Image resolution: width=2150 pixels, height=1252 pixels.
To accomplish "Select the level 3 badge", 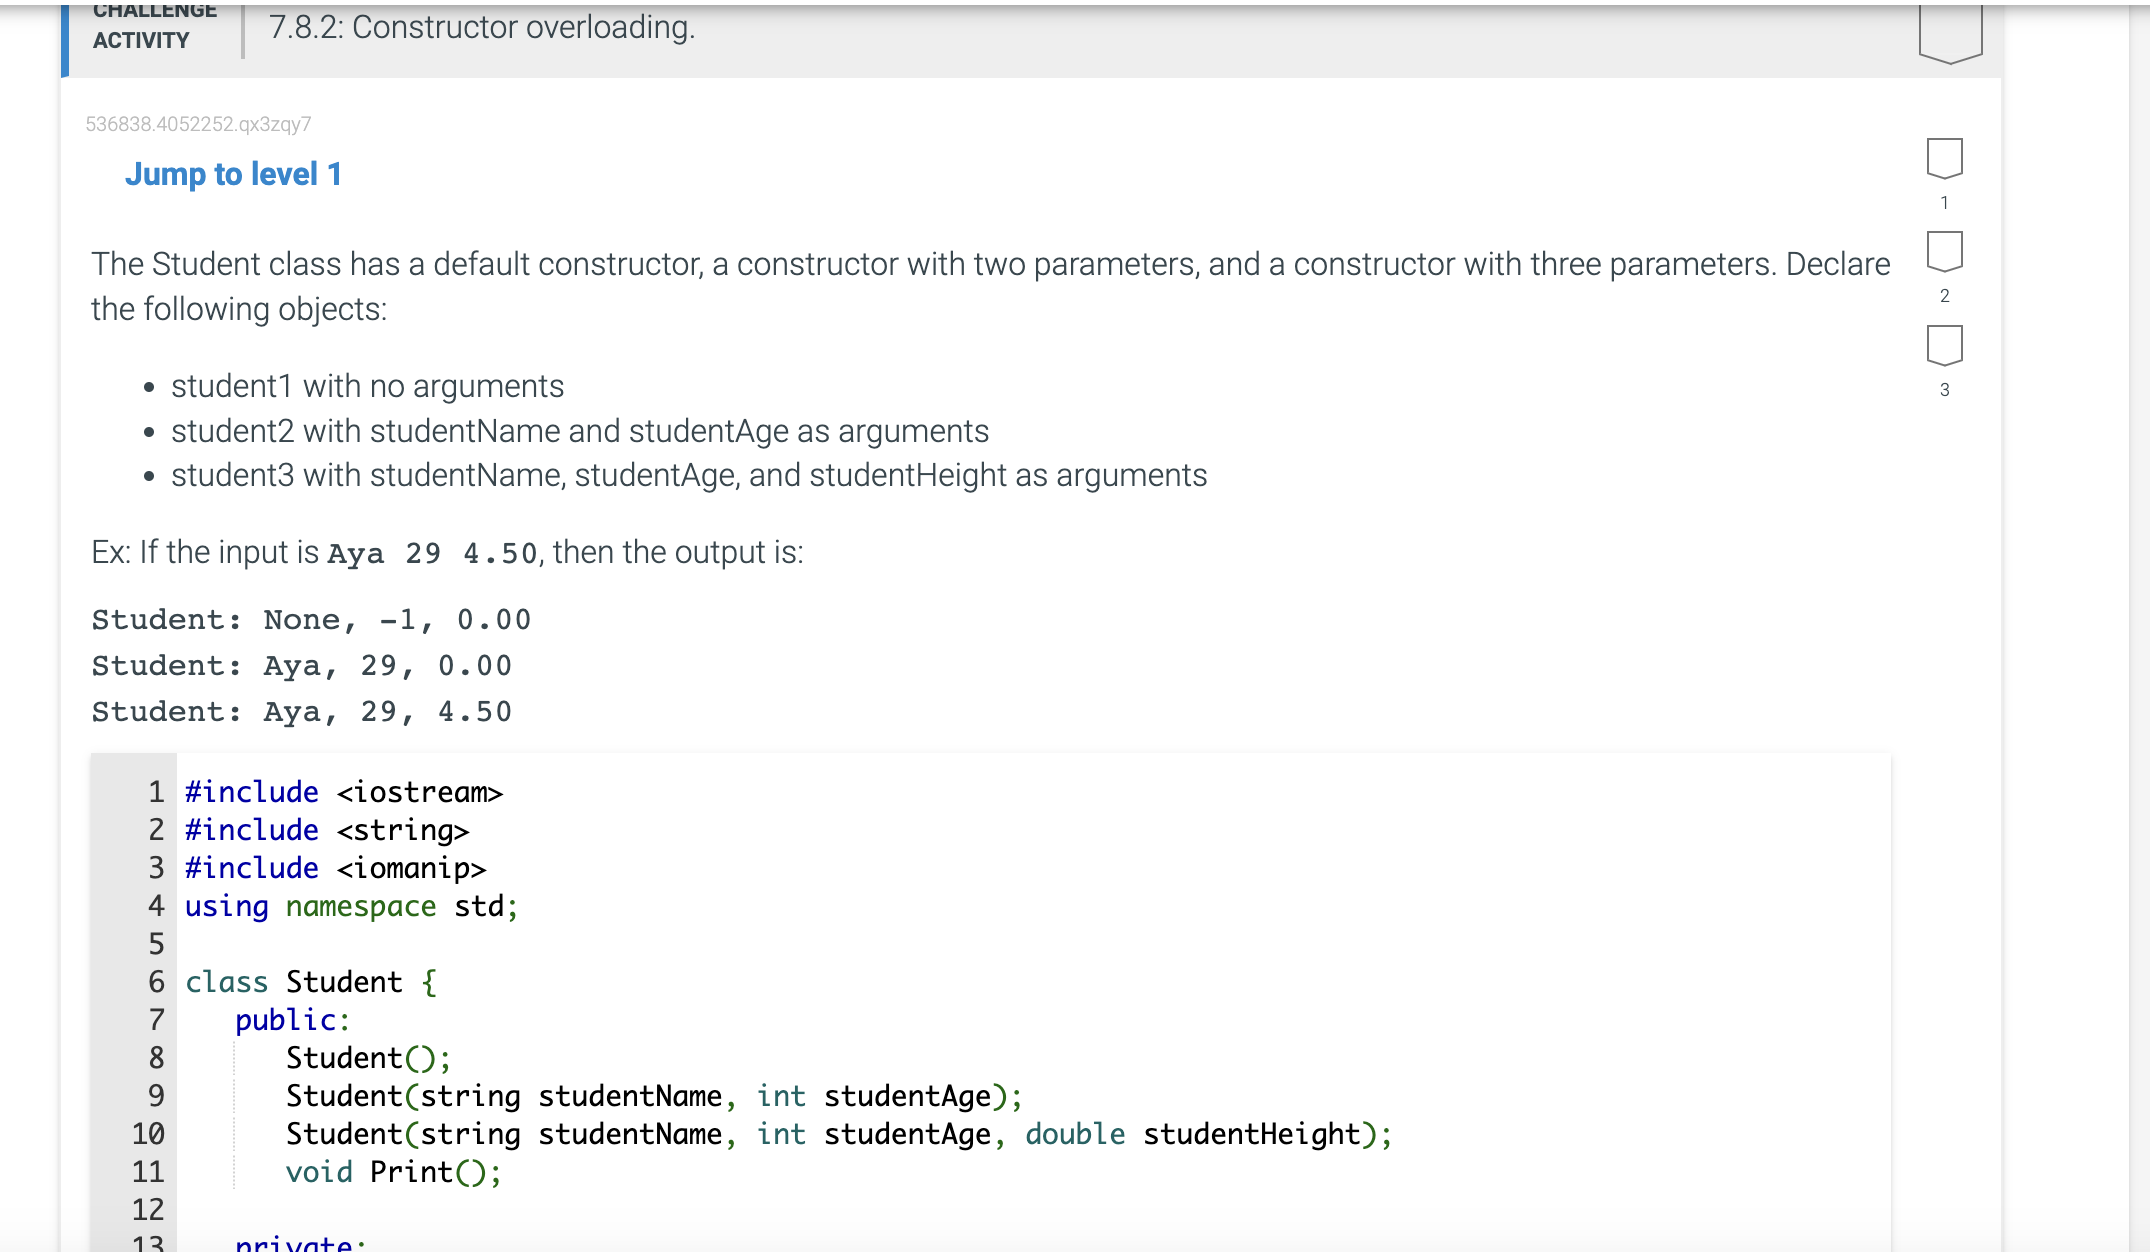I will point(1944,346).
